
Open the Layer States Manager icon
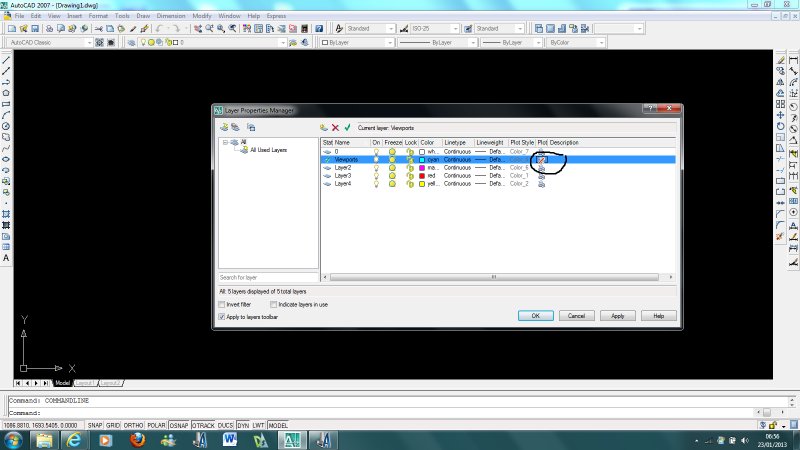coord(251,127)
